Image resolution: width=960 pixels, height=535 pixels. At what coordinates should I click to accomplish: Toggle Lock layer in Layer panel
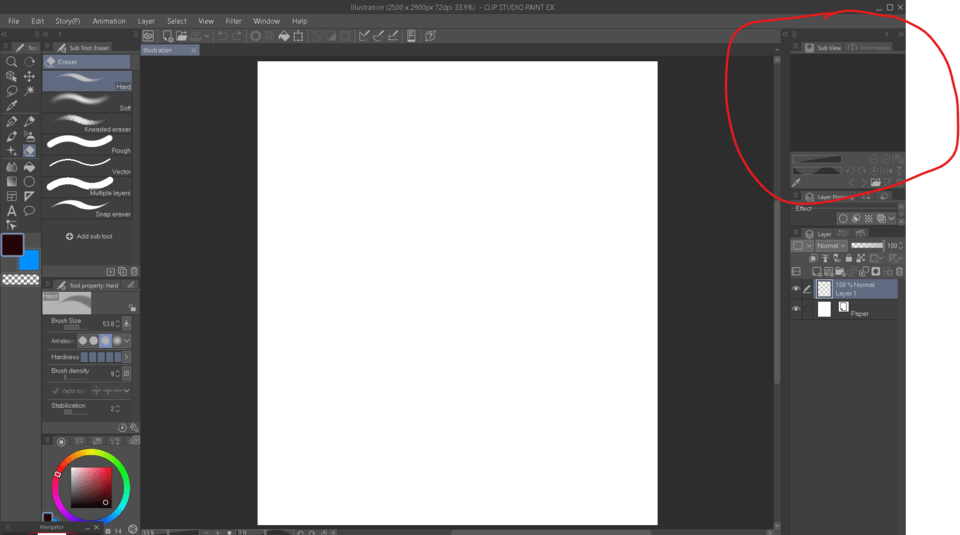coord(849,258)
